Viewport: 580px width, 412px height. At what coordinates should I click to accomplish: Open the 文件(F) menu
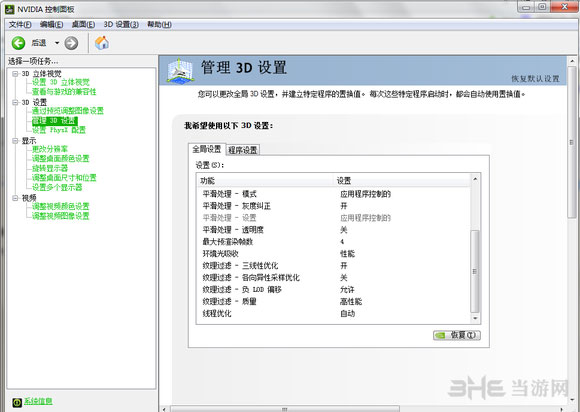(20, 24)
